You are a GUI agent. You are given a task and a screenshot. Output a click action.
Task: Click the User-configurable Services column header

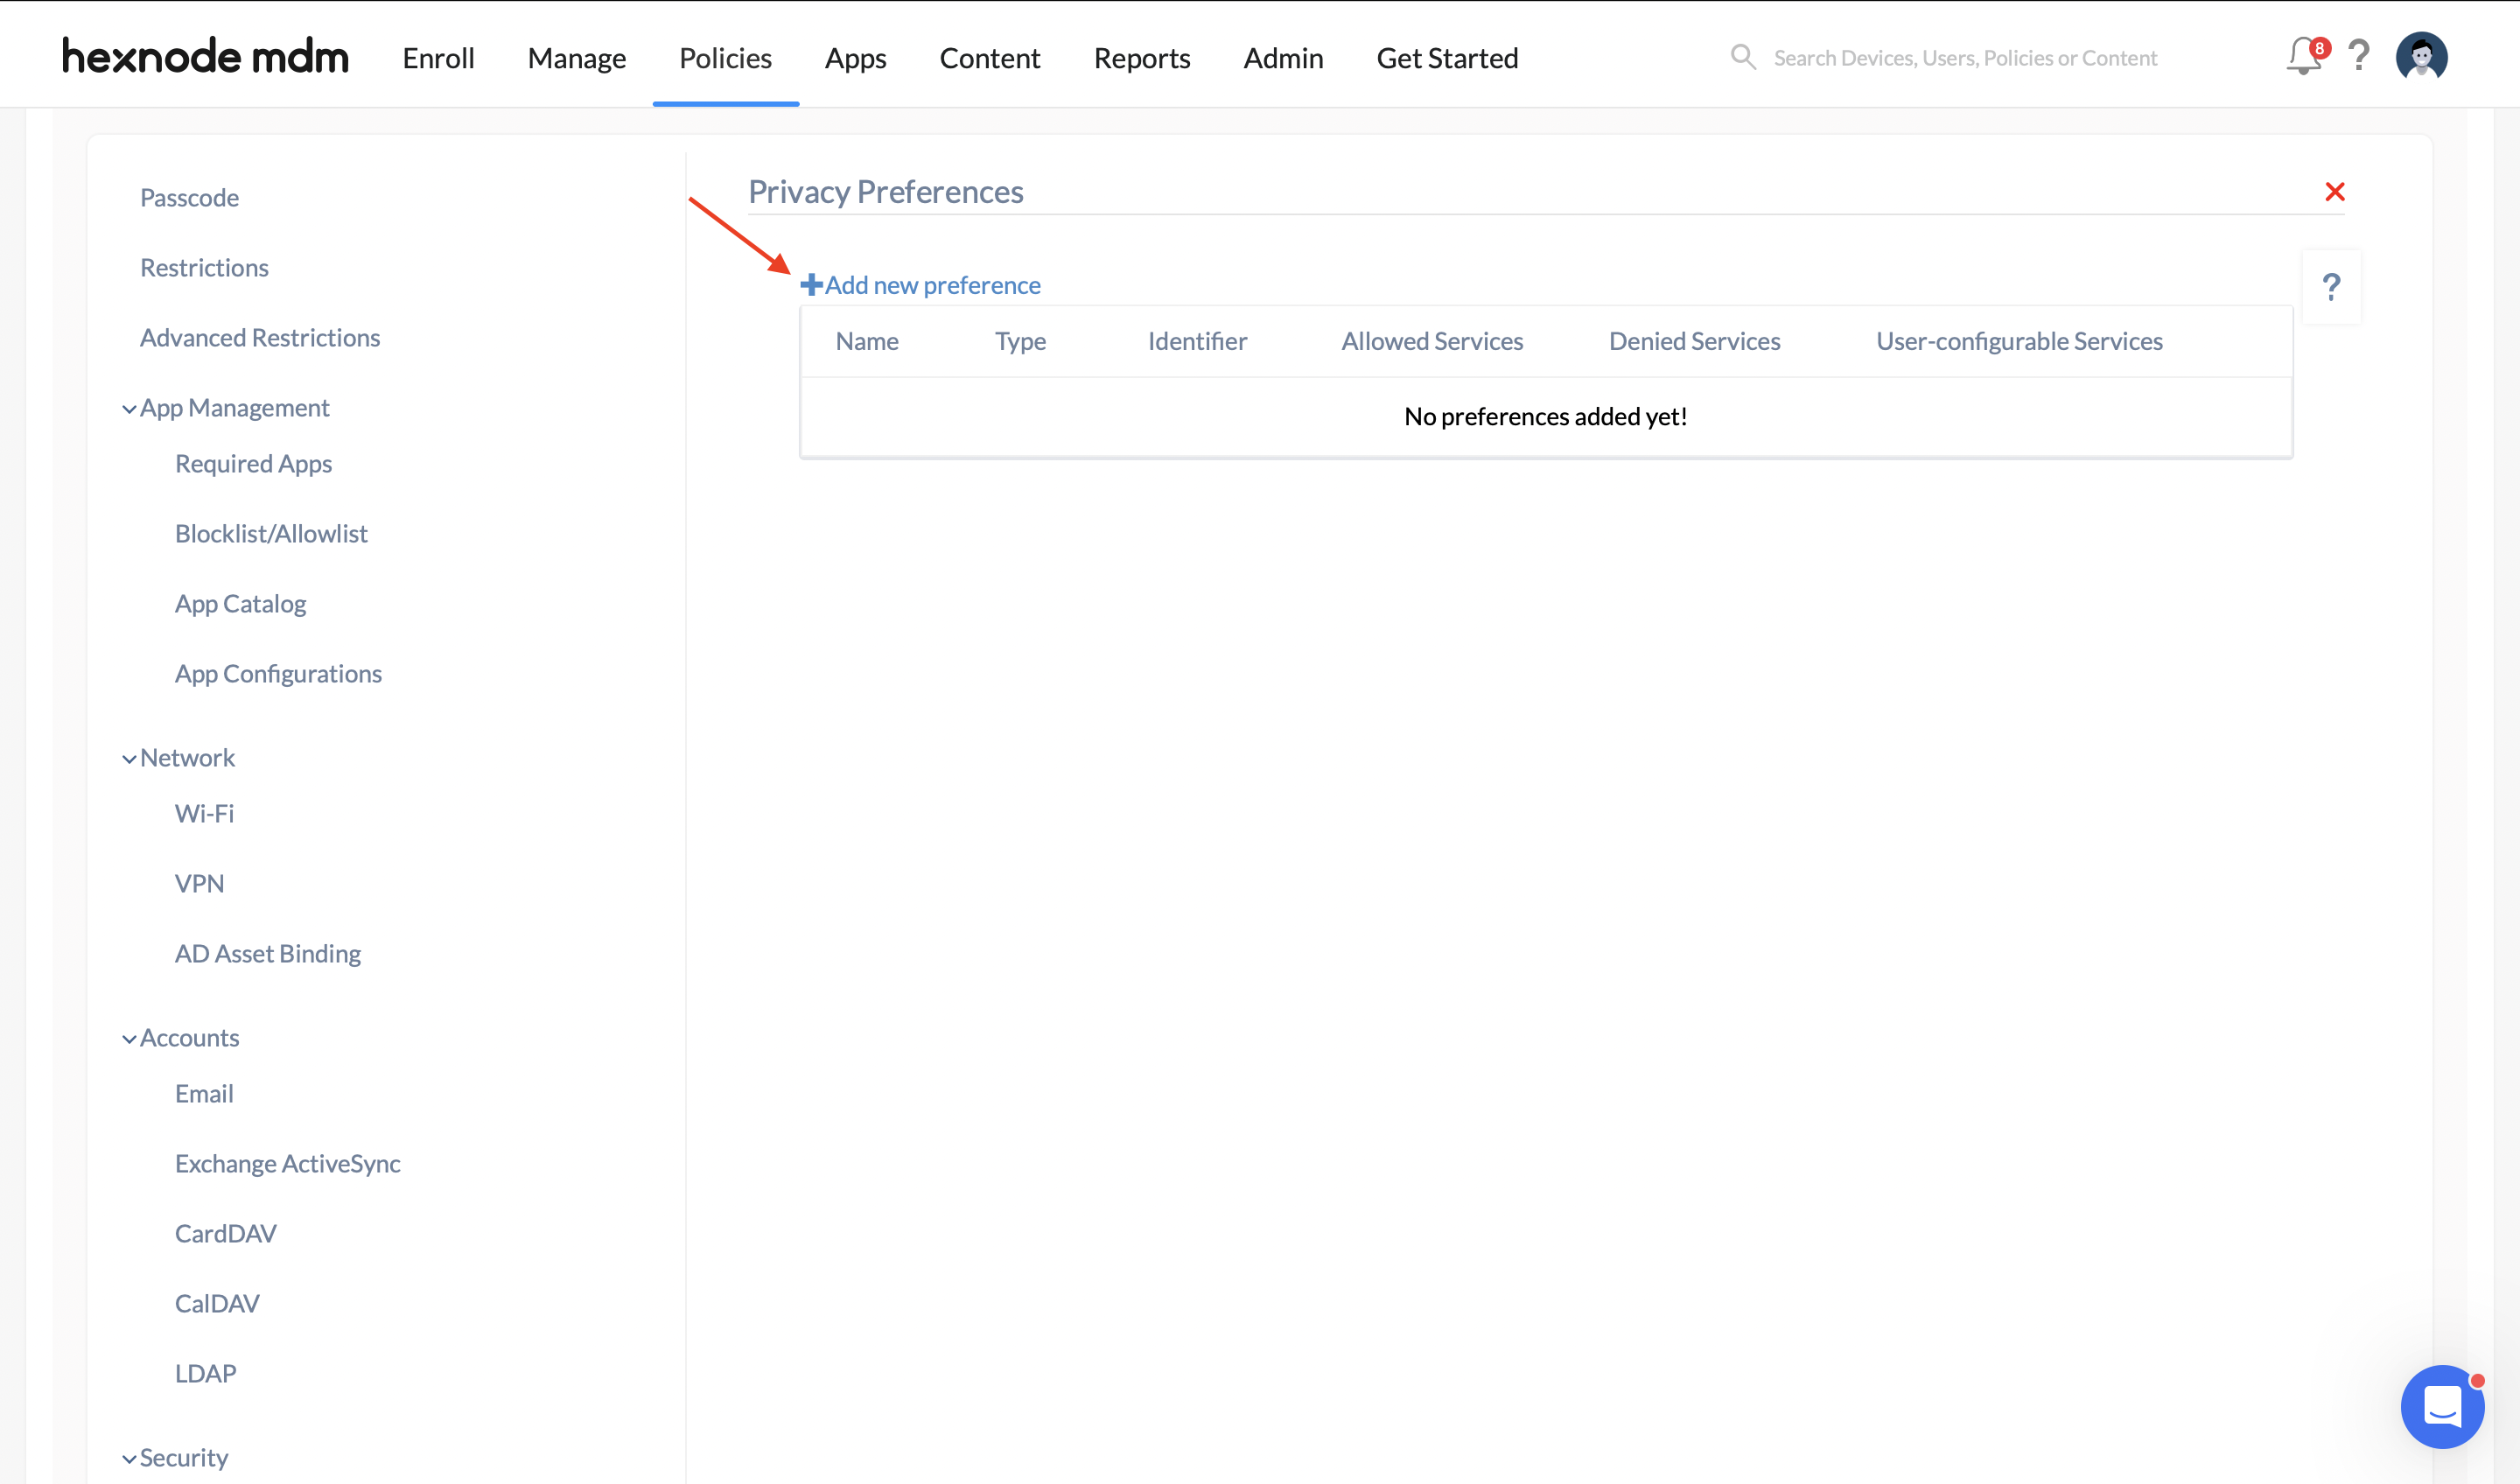coord(2019,341)
